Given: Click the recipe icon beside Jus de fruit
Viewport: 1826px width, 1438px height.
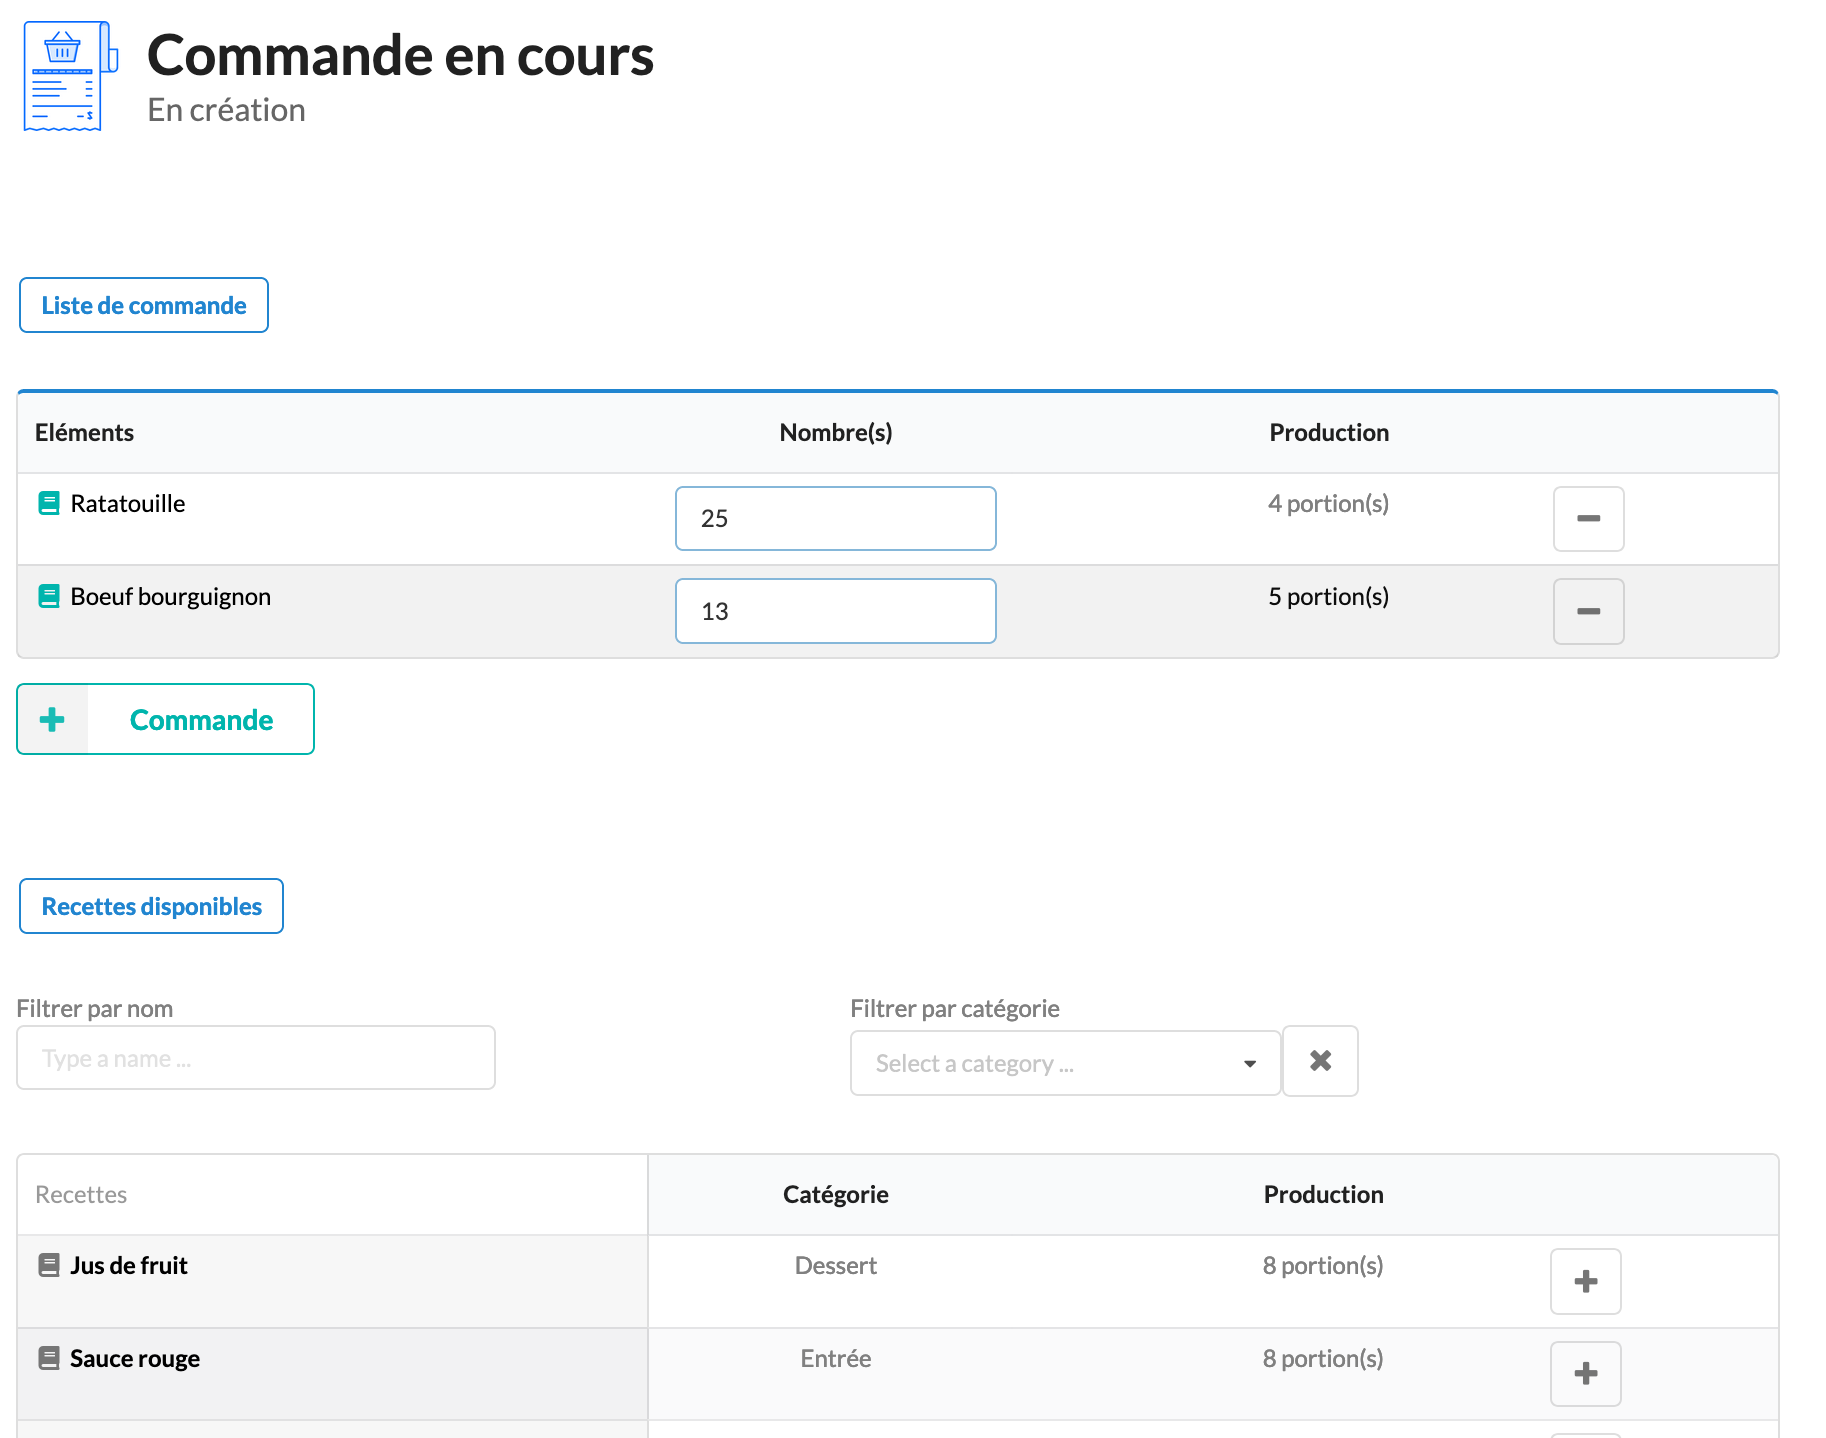Looking at the screenshot, I should tap(49, 1263).
